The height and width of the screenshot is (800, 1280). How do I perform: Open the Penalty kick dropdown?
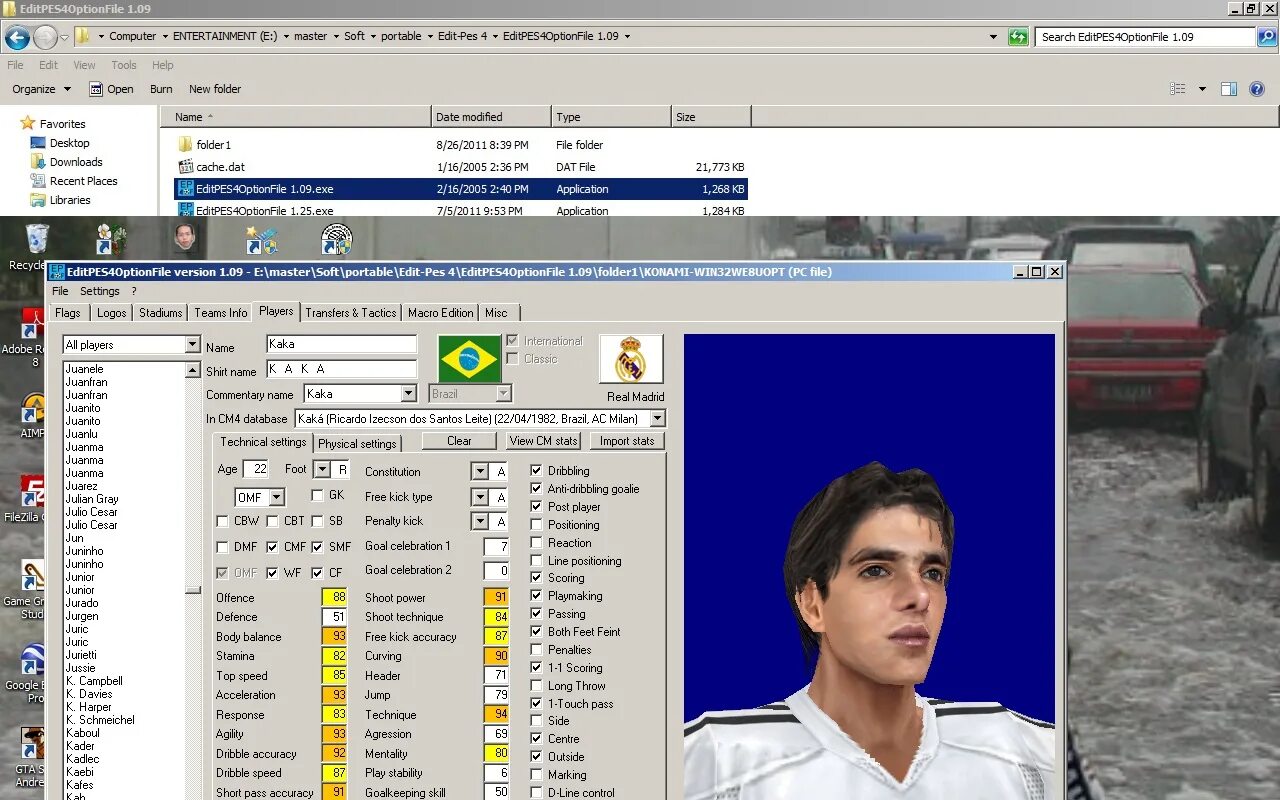pyautogui.click(x=480, y=521)
